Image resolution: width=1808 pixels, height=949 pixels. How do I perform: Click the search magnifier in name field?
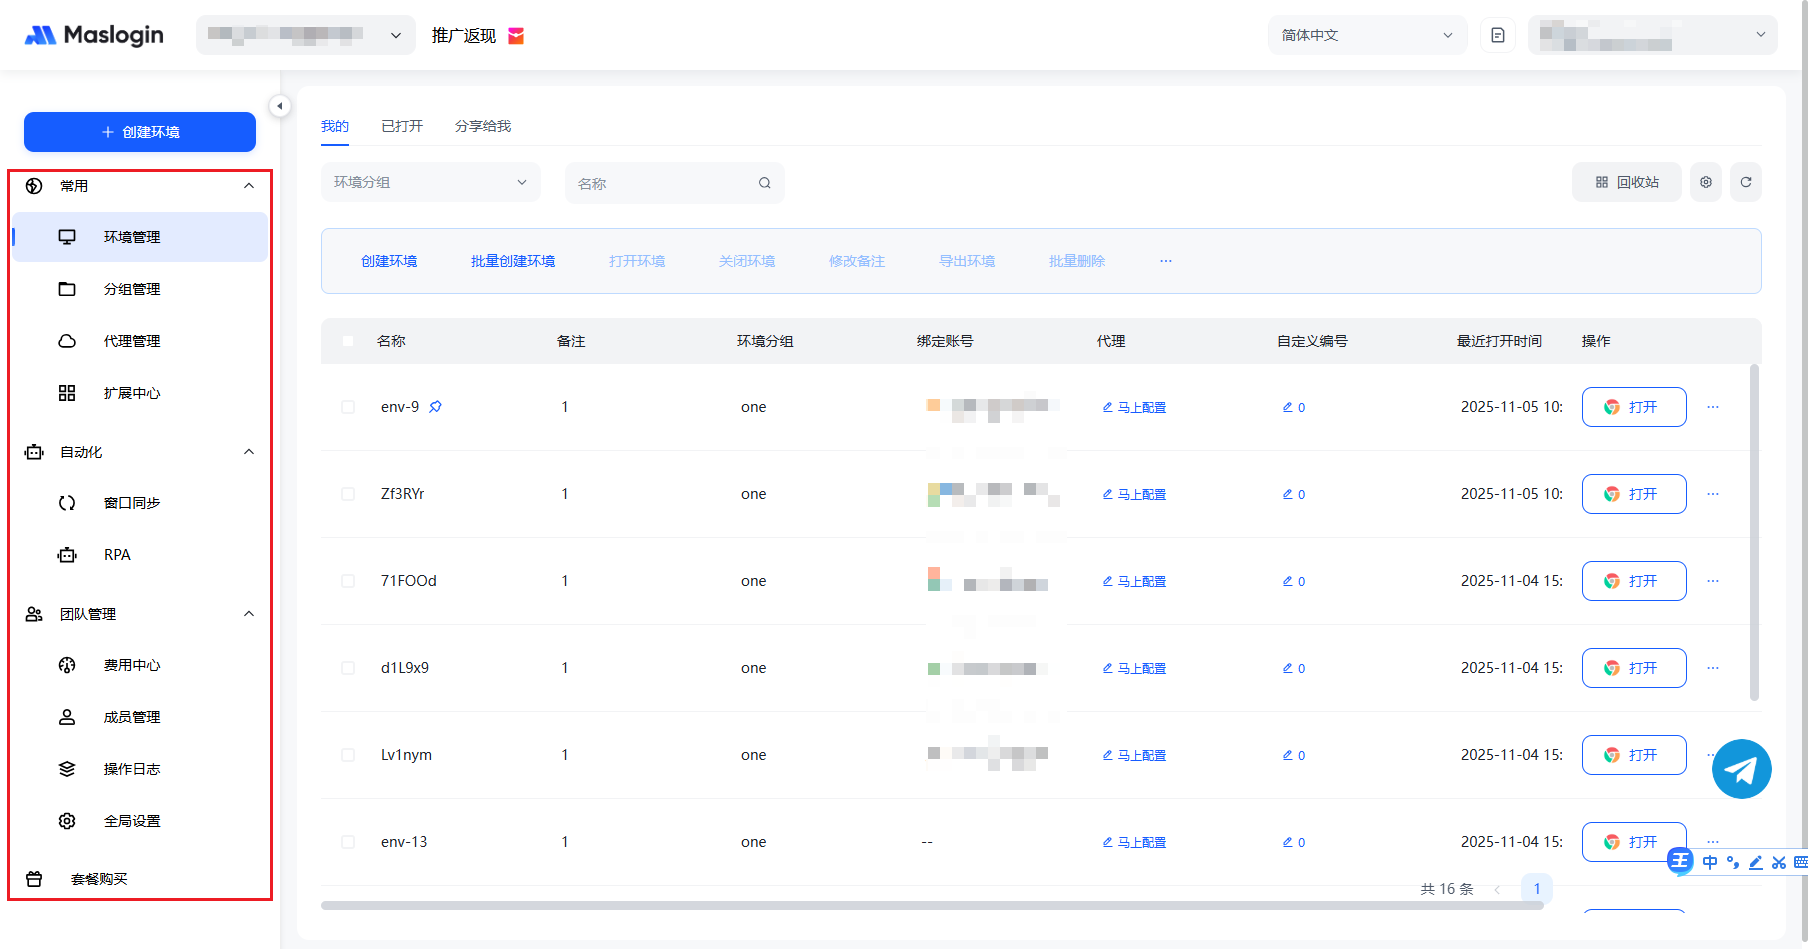pyautogui.click(x=764, y=183)
